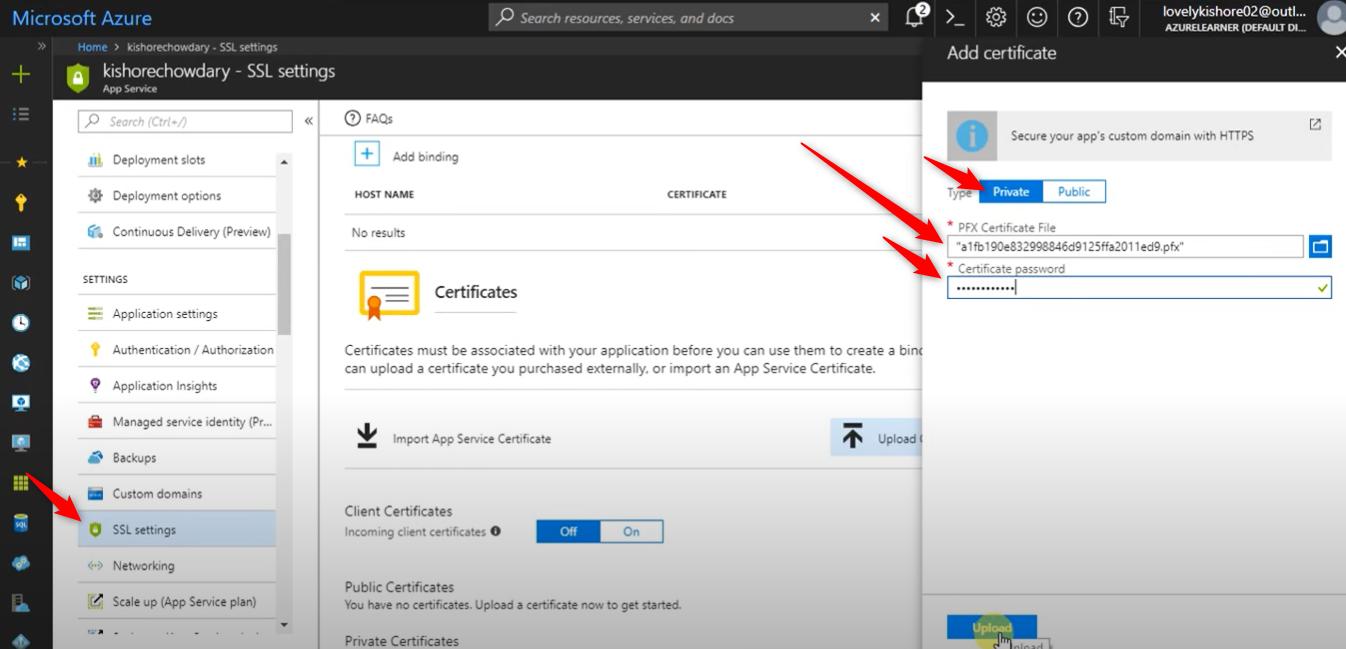Open the globe App Services icon in left rail
The width and height of the screenshot is (1346, 649).
point(20,363)
